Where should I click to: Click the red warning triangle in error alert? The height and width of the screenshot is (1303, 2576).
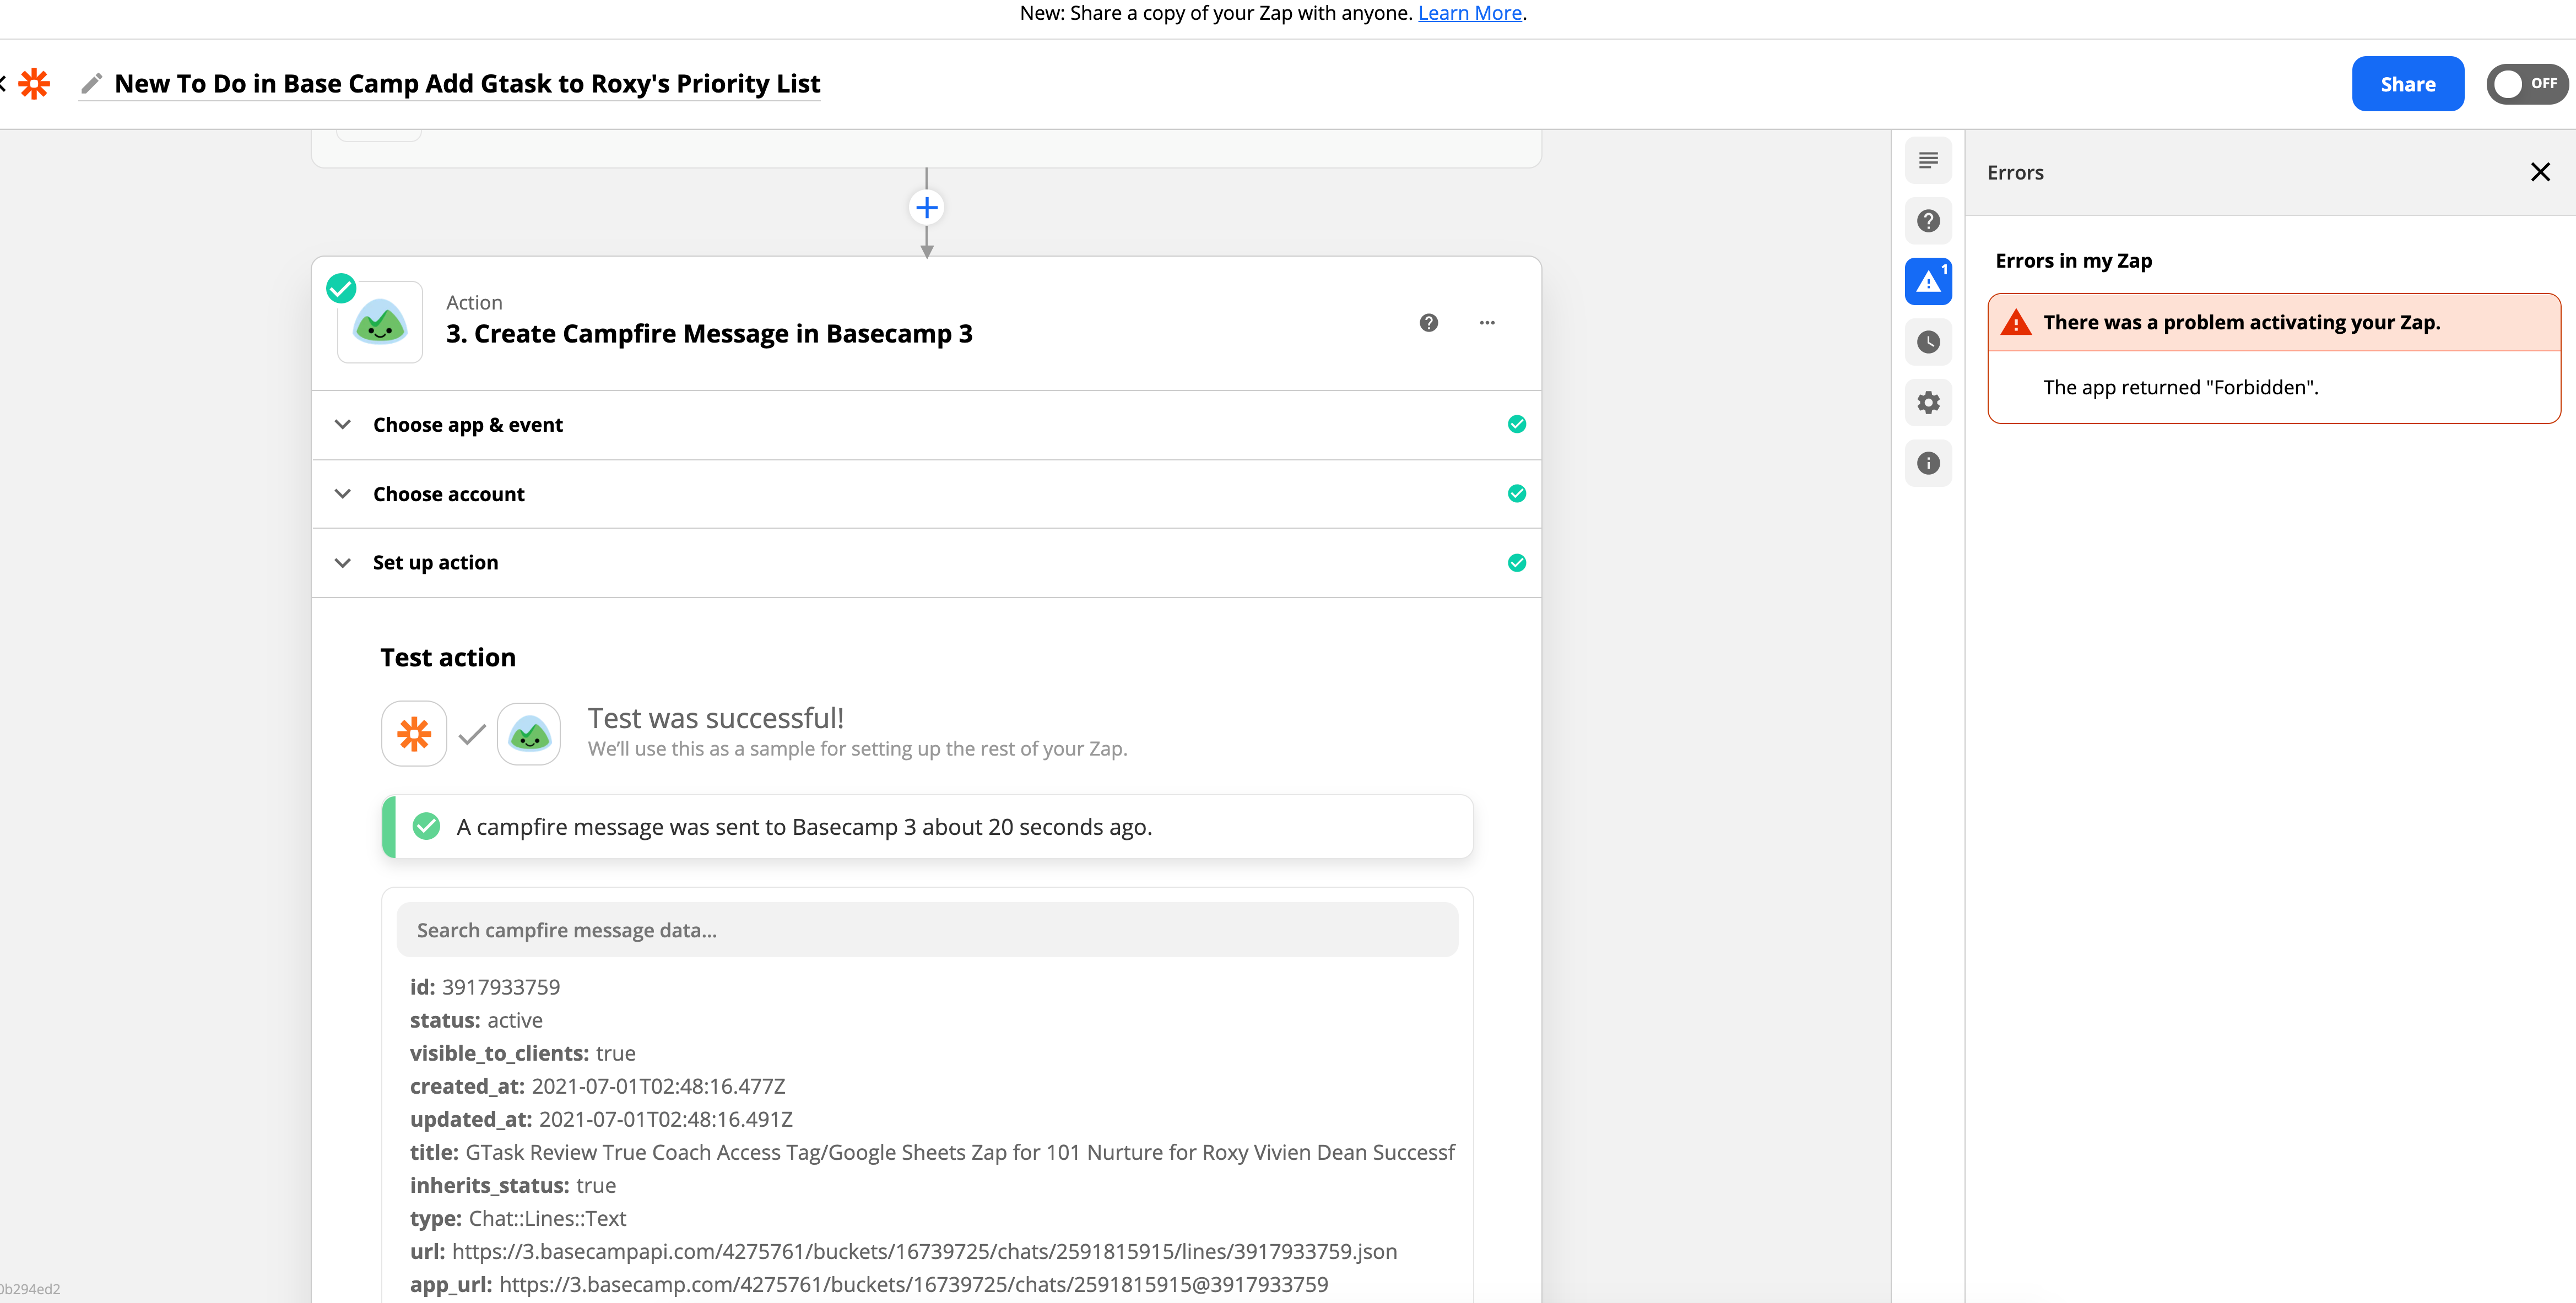tap(2015, 322)
